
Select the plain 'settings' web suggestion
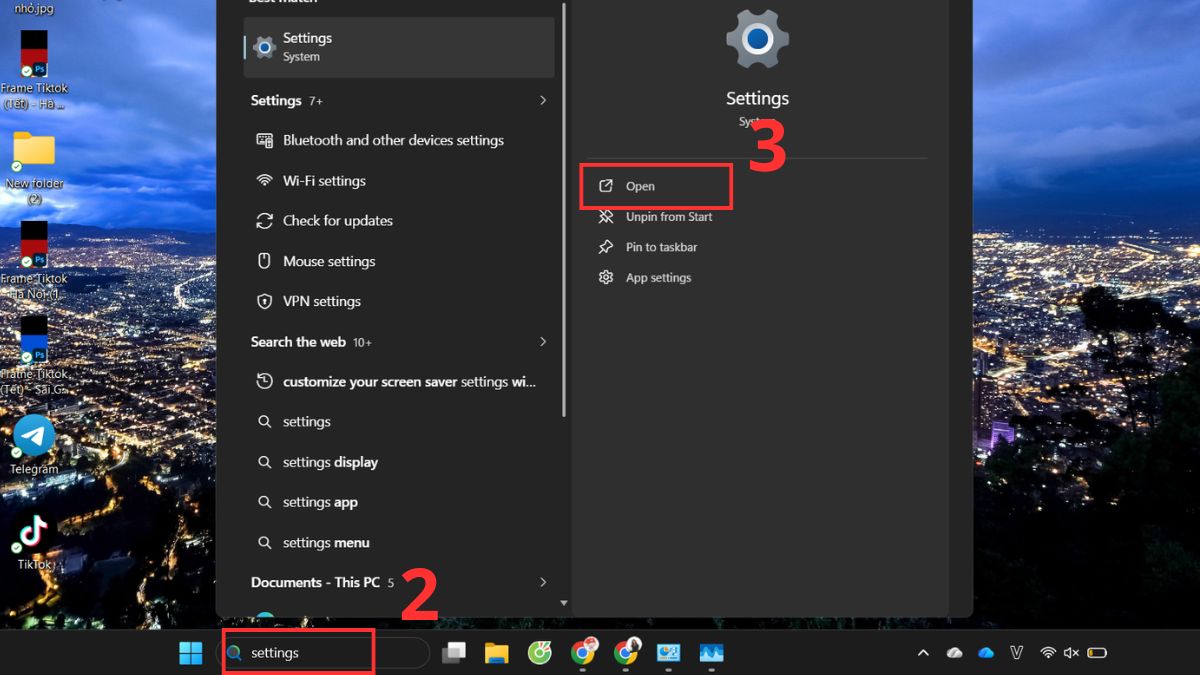pos(294,422)
